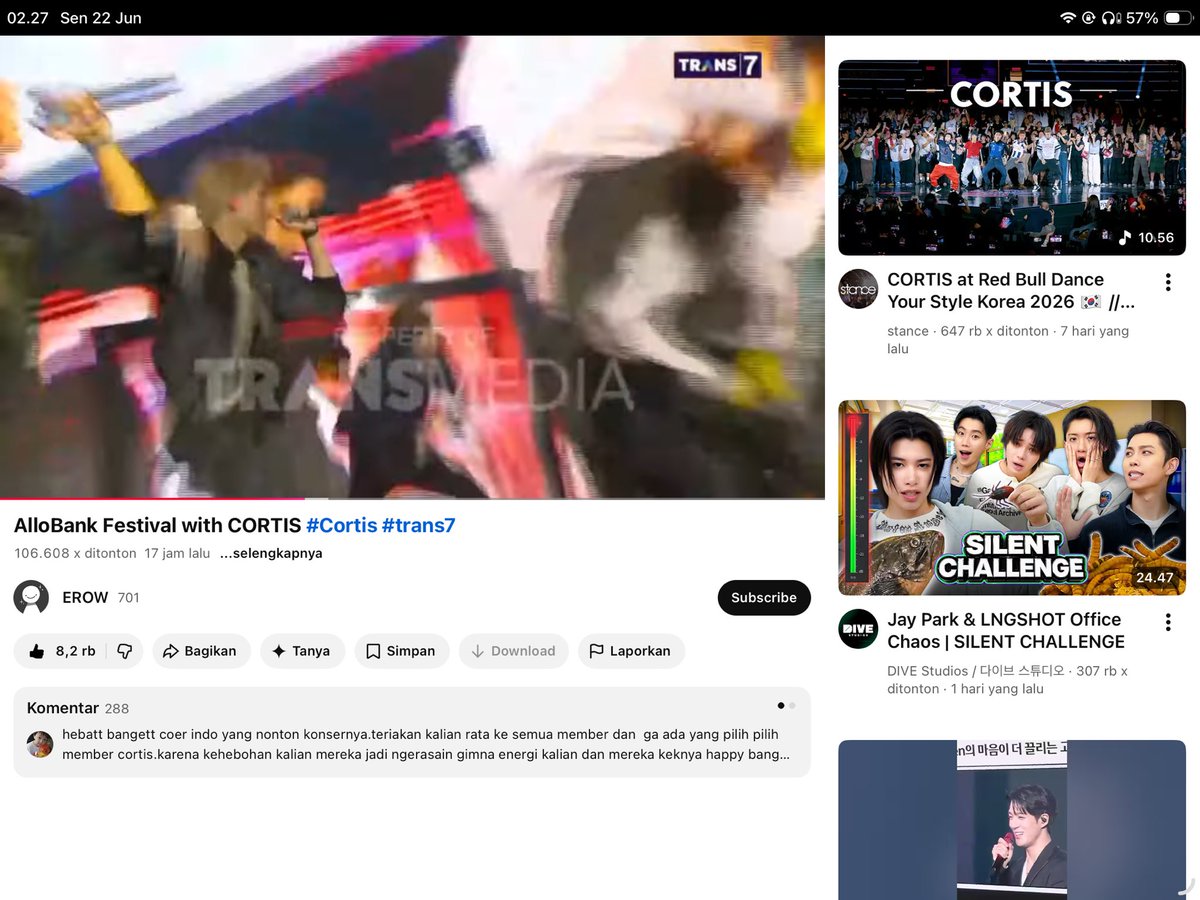Tap the battery indicator icon
The height and width of the screenshot is (900, 1200).
[1178, 18]
